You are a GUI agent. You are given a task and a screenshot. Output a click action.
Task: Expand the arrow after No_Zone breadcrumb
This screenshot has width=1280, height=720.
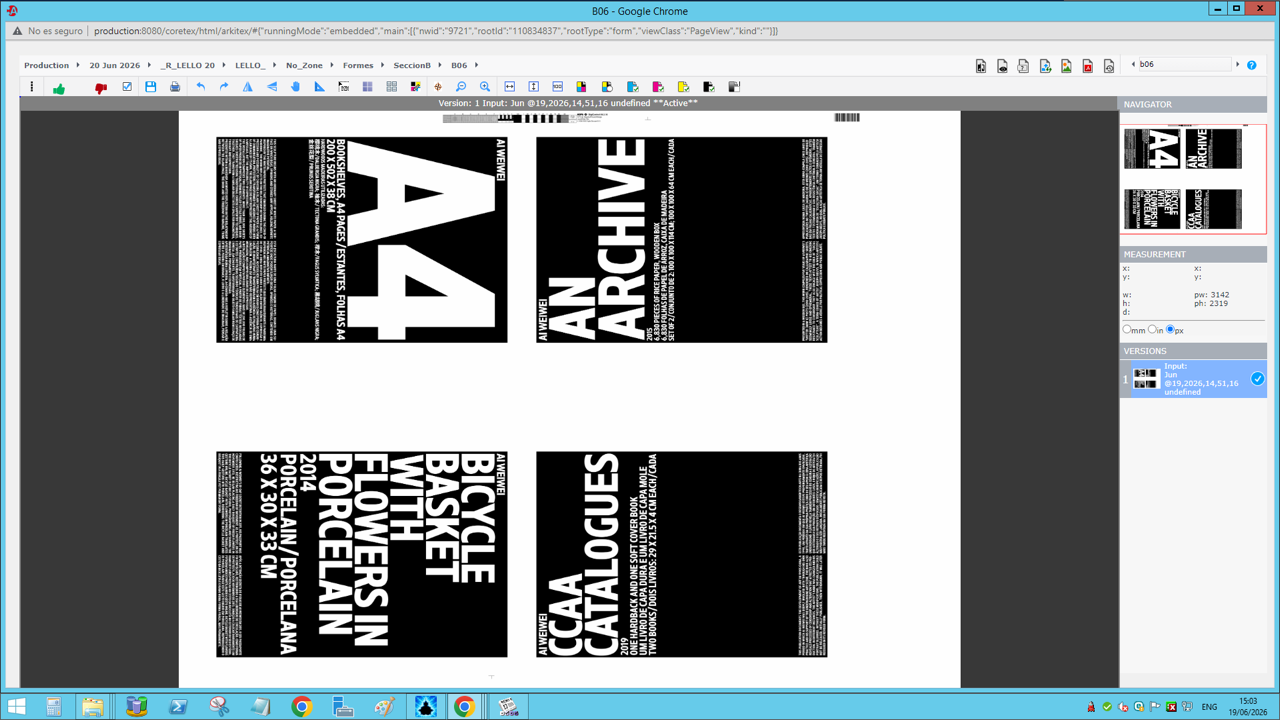[x=332, y=66]
